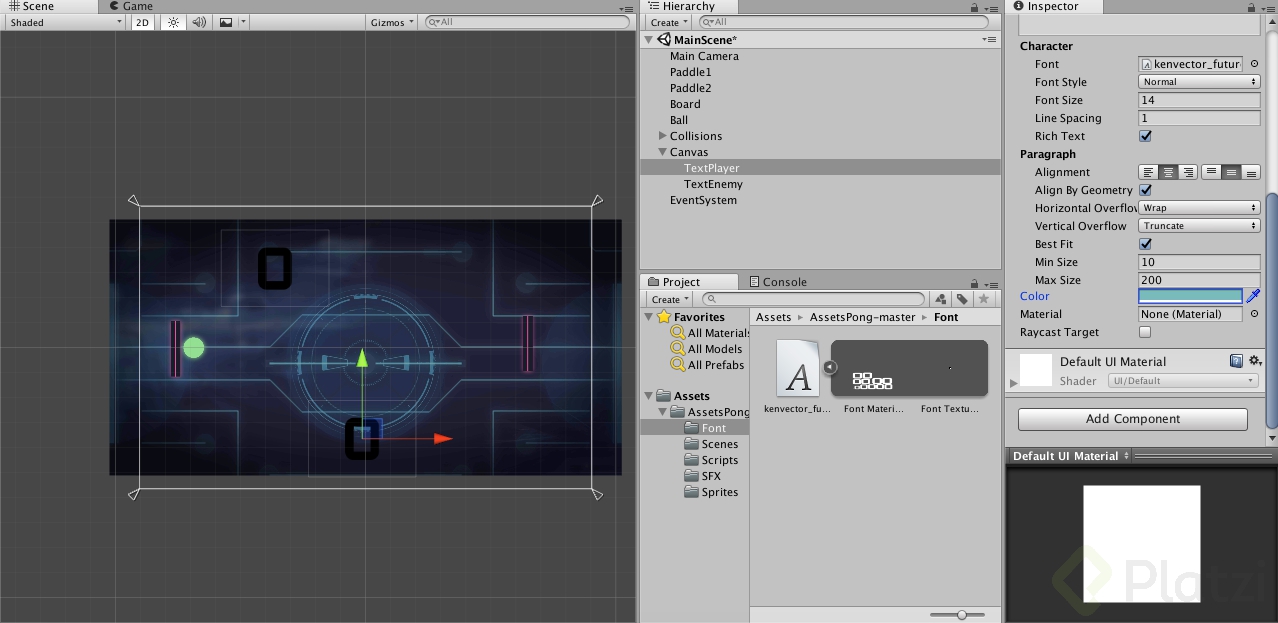Enable the Raycast Target checkbox
Image resolution: width=1278 pixels, height=623 pixels.
point(1145,332)
